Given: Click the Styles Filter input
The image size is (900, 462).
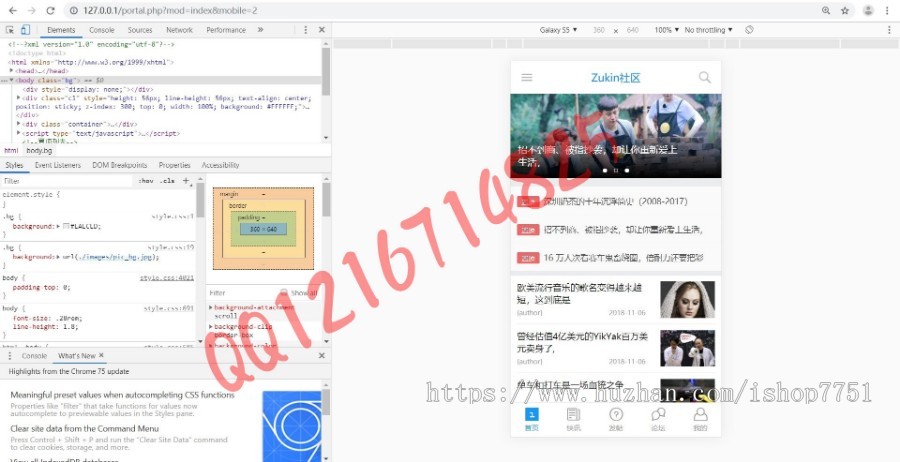Looking at the screenshot, I should 66,181.
